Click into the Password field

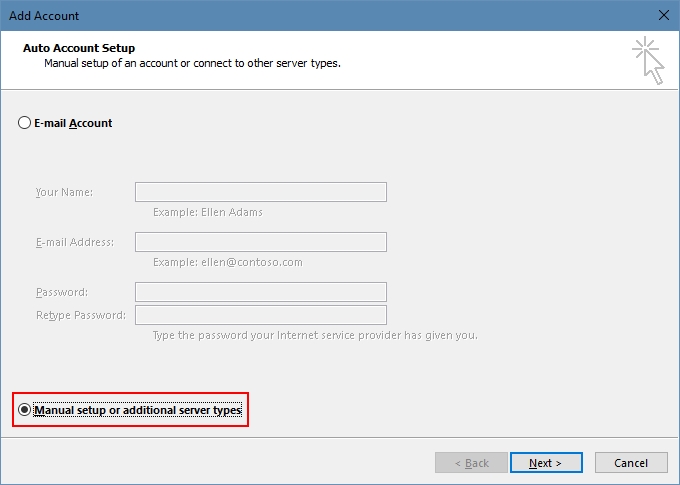[260, 292]
